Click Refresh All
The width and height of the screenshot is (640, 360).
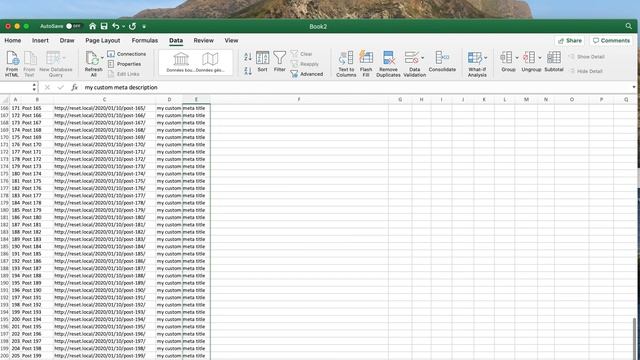(x=93, y=64)
